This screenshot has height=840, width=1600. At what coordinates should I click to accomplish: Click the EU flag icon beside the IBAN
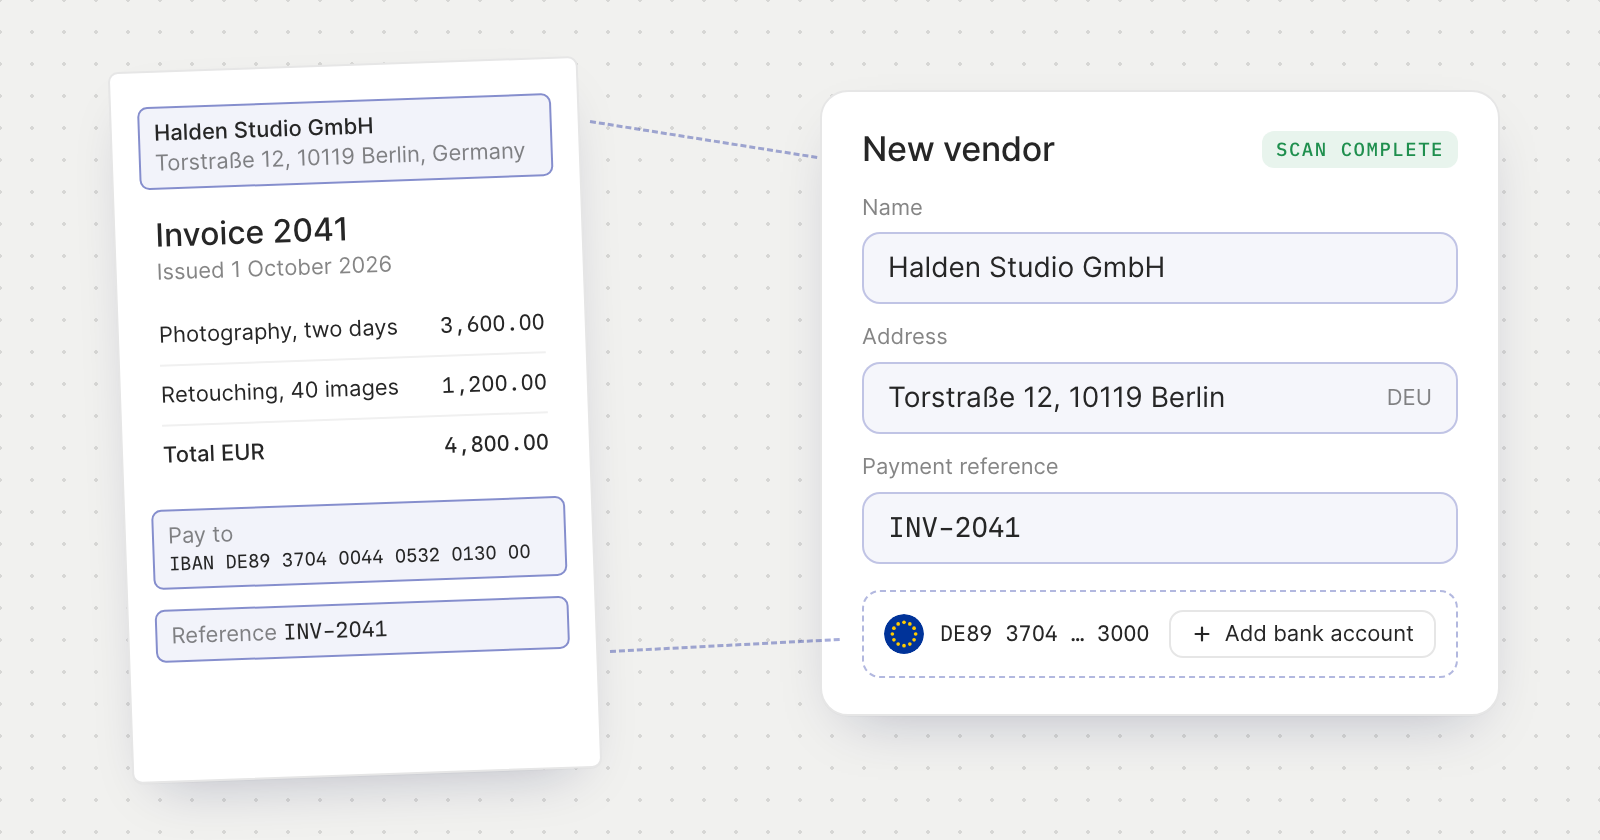tap(904, 634)
